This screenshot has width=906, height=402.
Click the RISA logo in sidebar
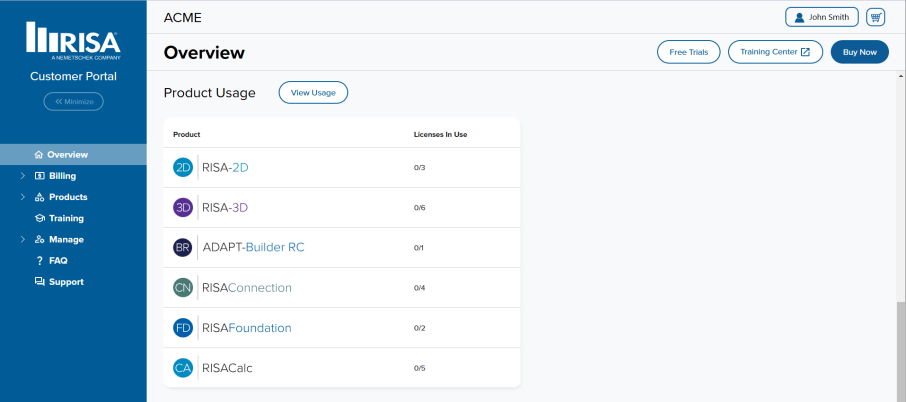[73, 40]
